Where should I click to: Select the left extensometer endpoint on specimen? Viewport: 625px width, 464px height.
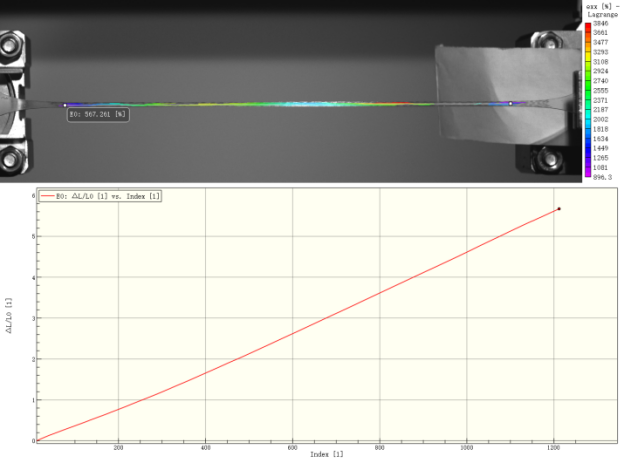(x=65, y=104)
